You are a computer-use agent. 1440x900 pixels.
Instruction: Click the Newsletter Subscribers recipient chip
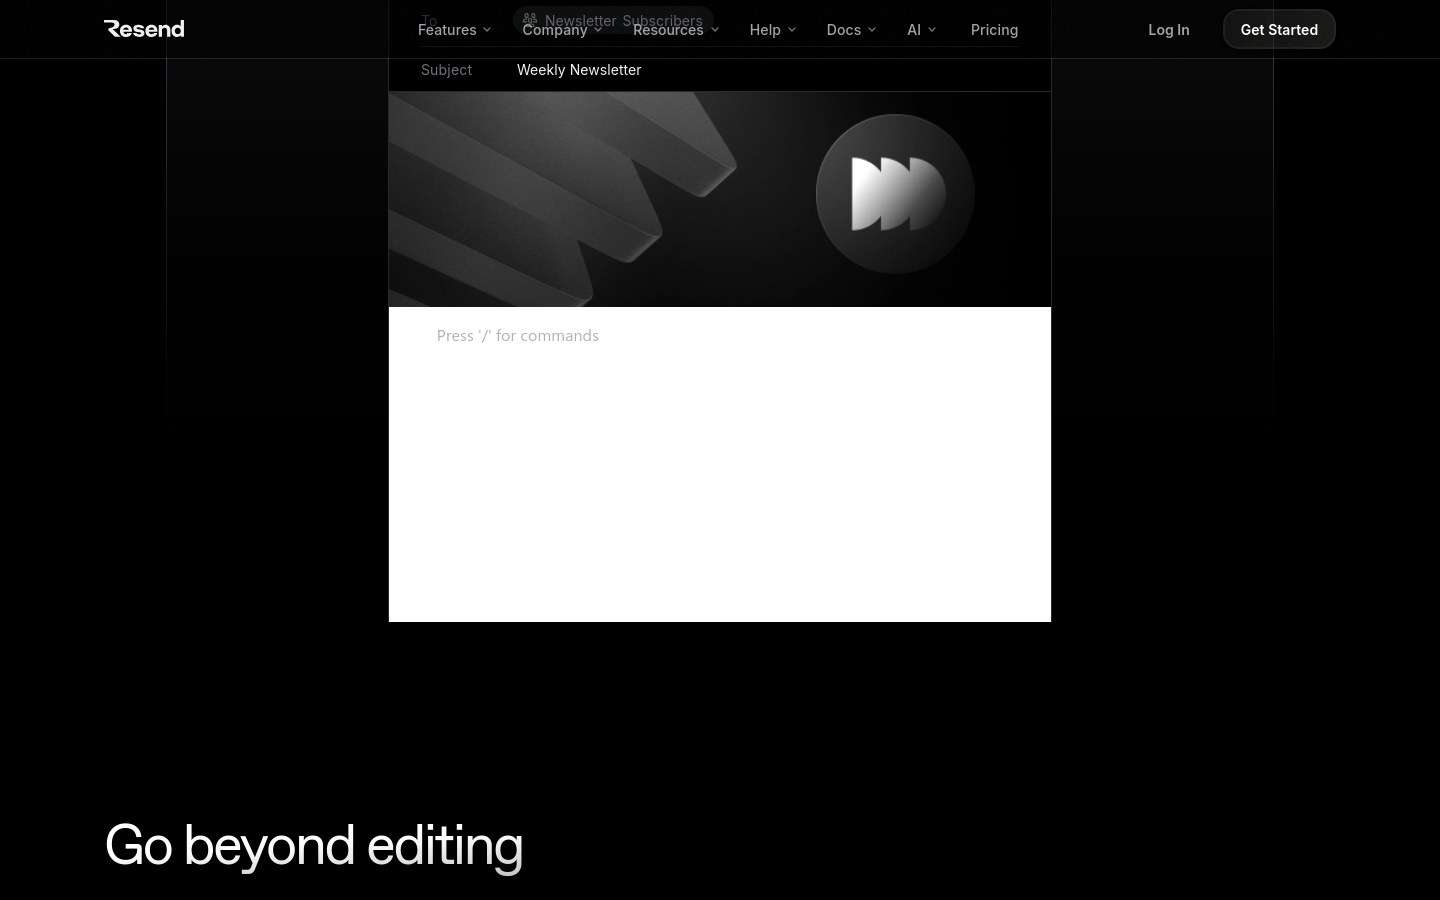[622, 19]
